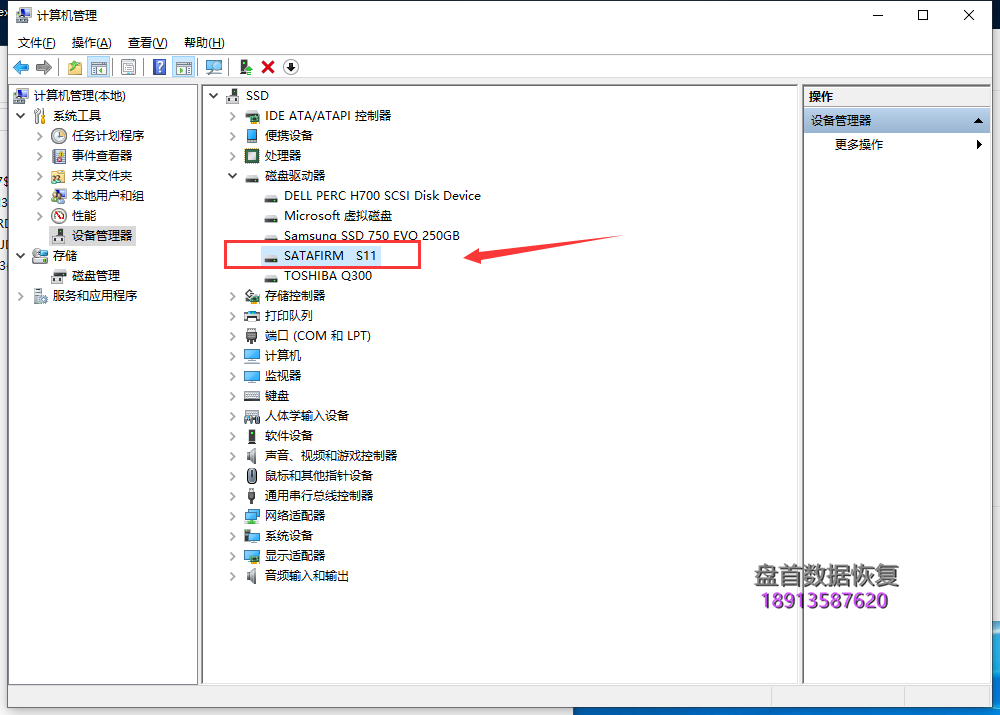This screenshot has height=715, width=1000.
Task: Click the 声音、视频和游戏控制器 speaker icon
Action: click(252, 456)
